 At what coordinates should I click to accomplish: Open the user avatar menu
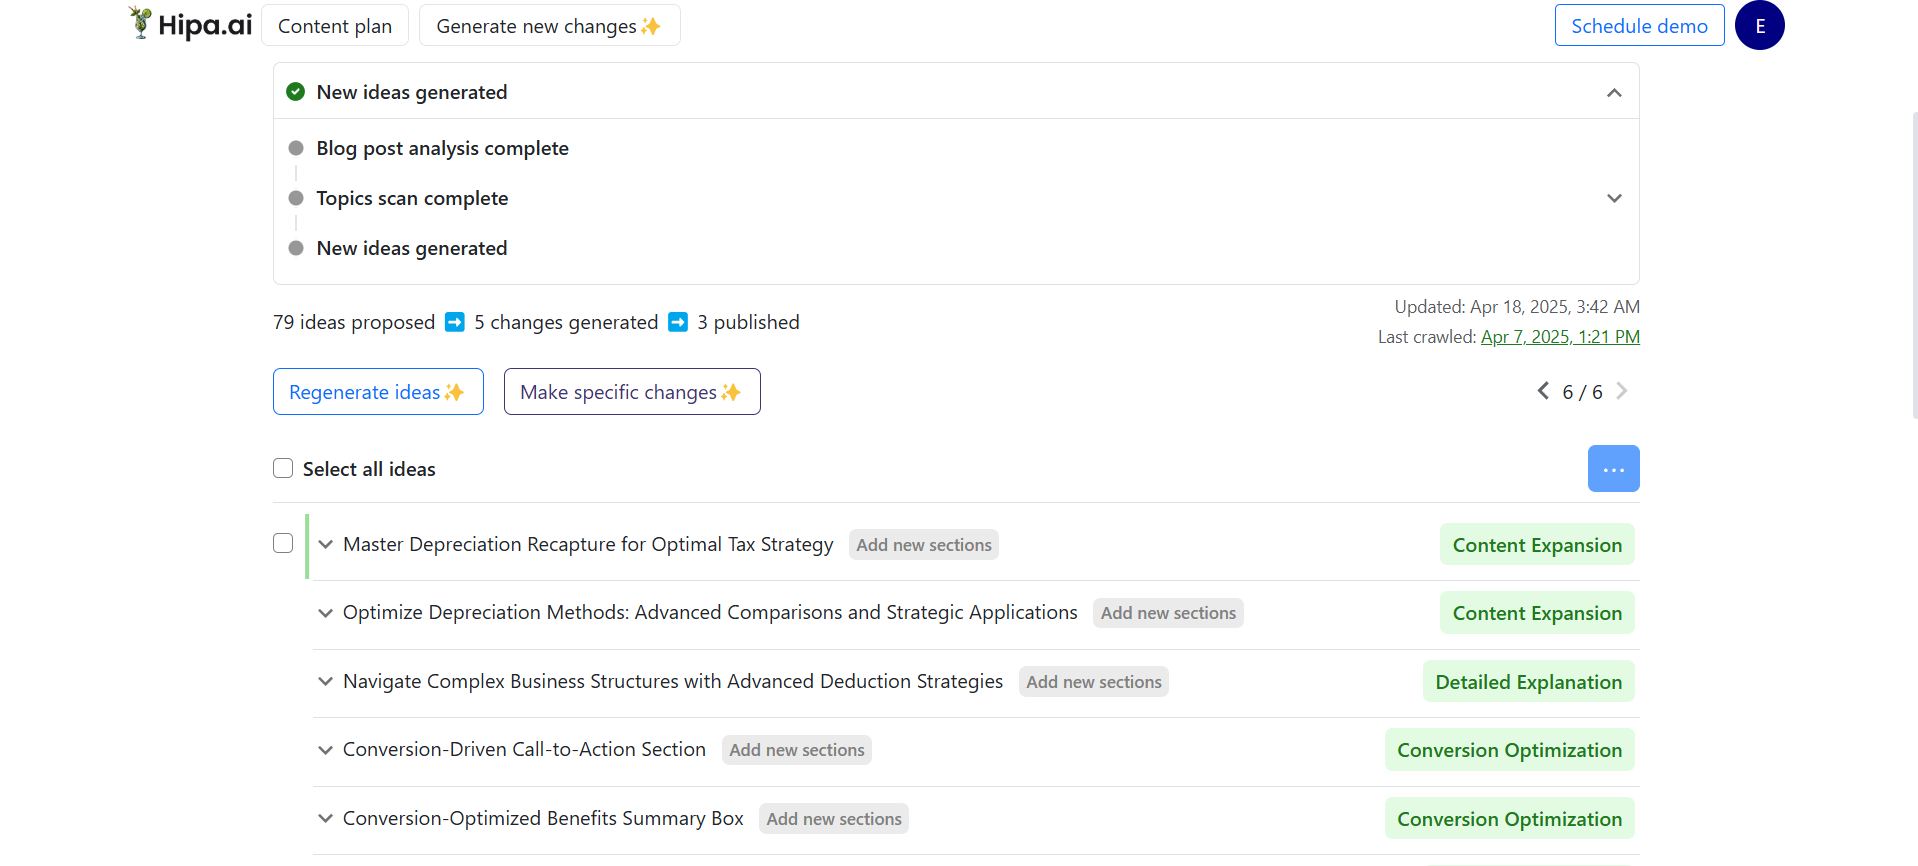tap(1759, 26)
